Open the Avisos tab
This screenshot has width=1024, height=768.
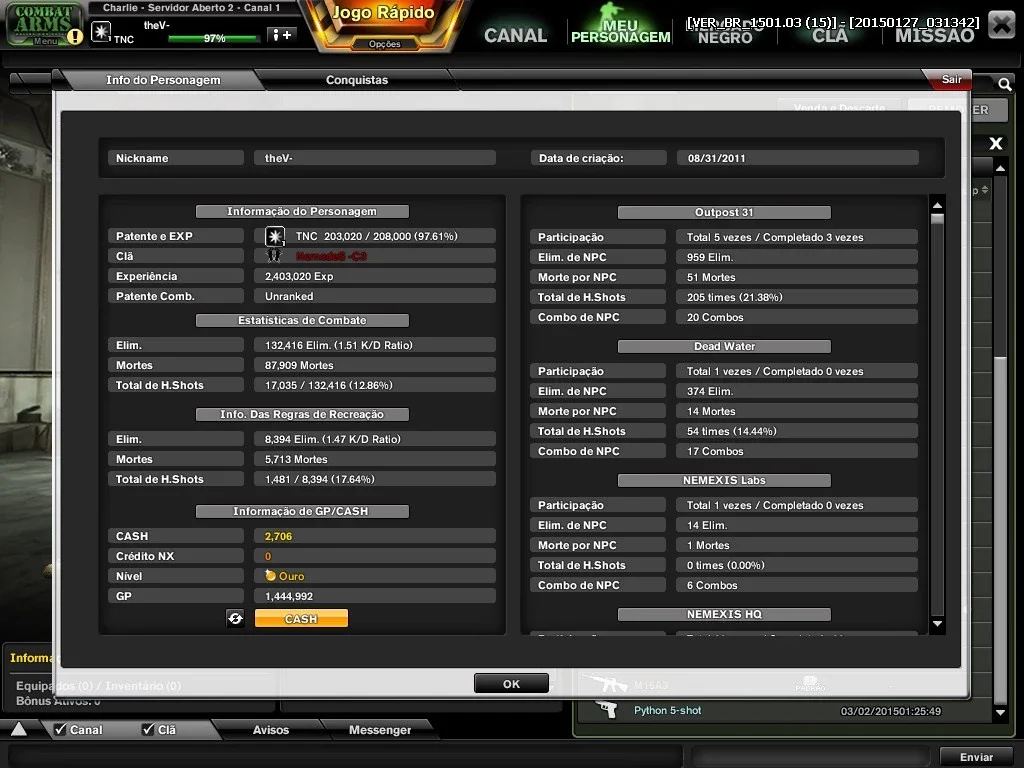click(270, 729)
